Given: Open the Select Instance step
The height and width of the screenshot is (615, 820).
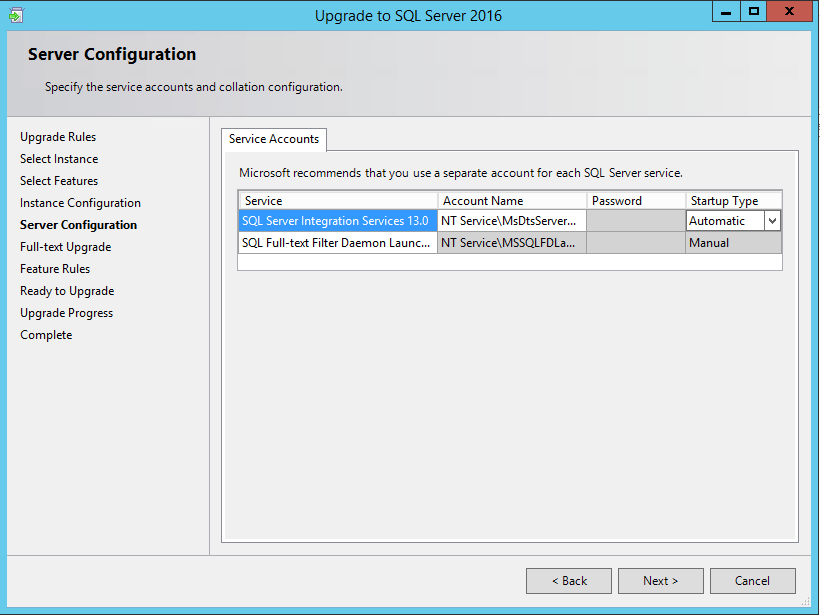Looking at the screenshot, I should [x=58, y=158].
